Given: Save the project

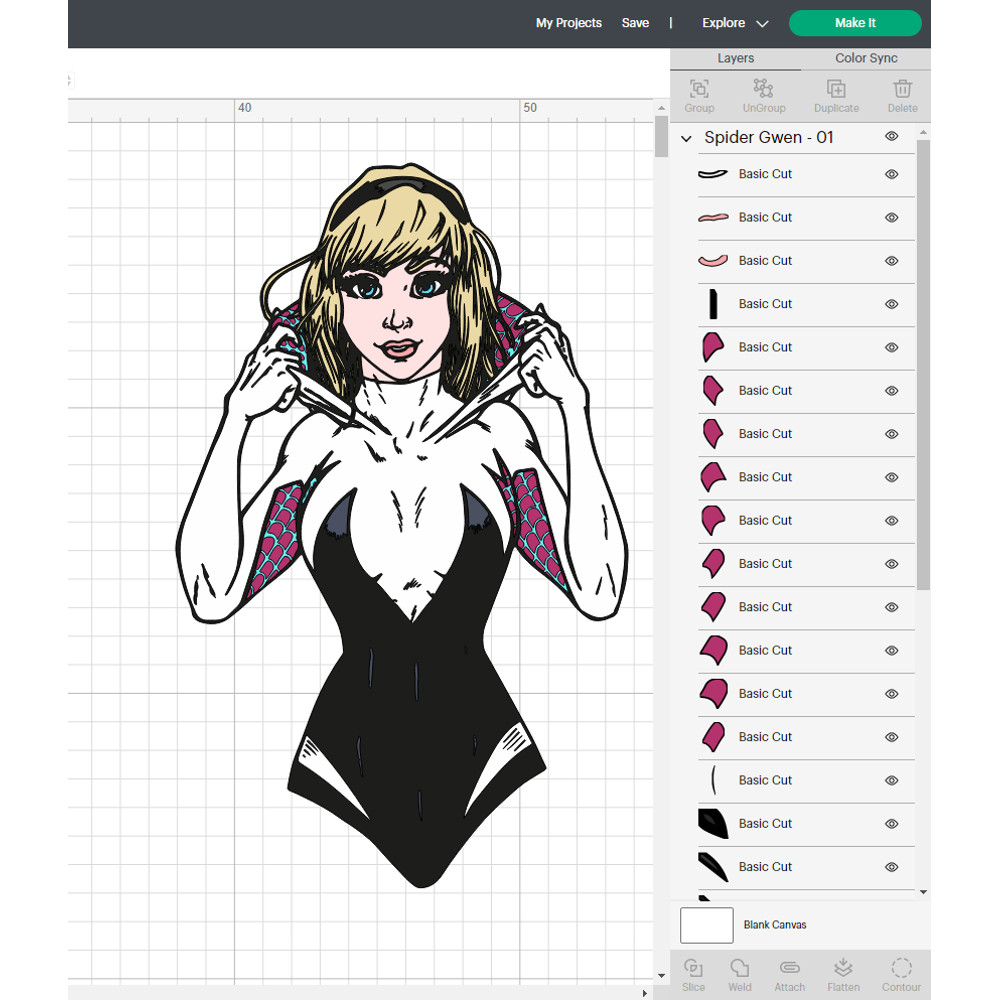Looking at the screenshot, I should tap(635, 22).
